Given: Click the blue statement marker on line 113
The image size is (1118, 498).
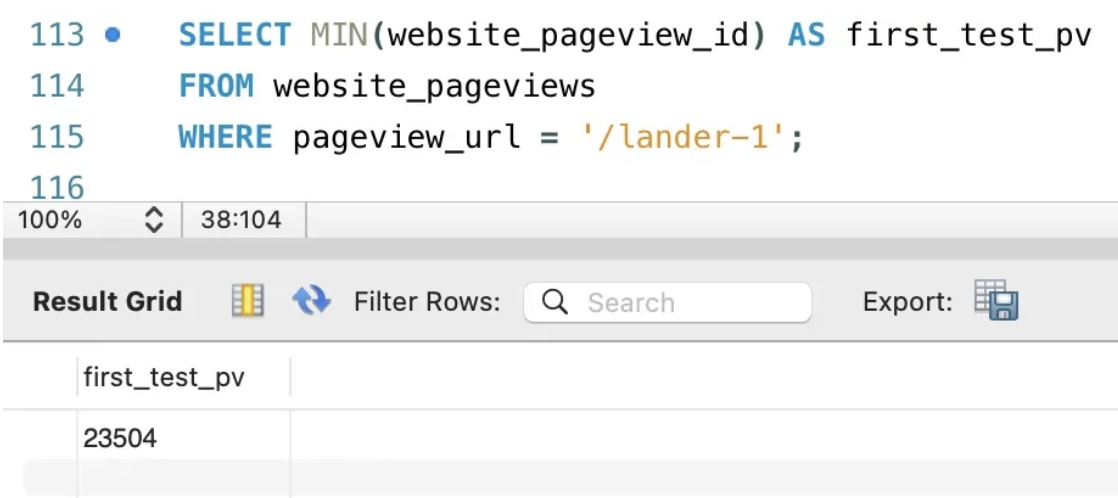Looking at the screenshot, I should click(x=113, y=35).
